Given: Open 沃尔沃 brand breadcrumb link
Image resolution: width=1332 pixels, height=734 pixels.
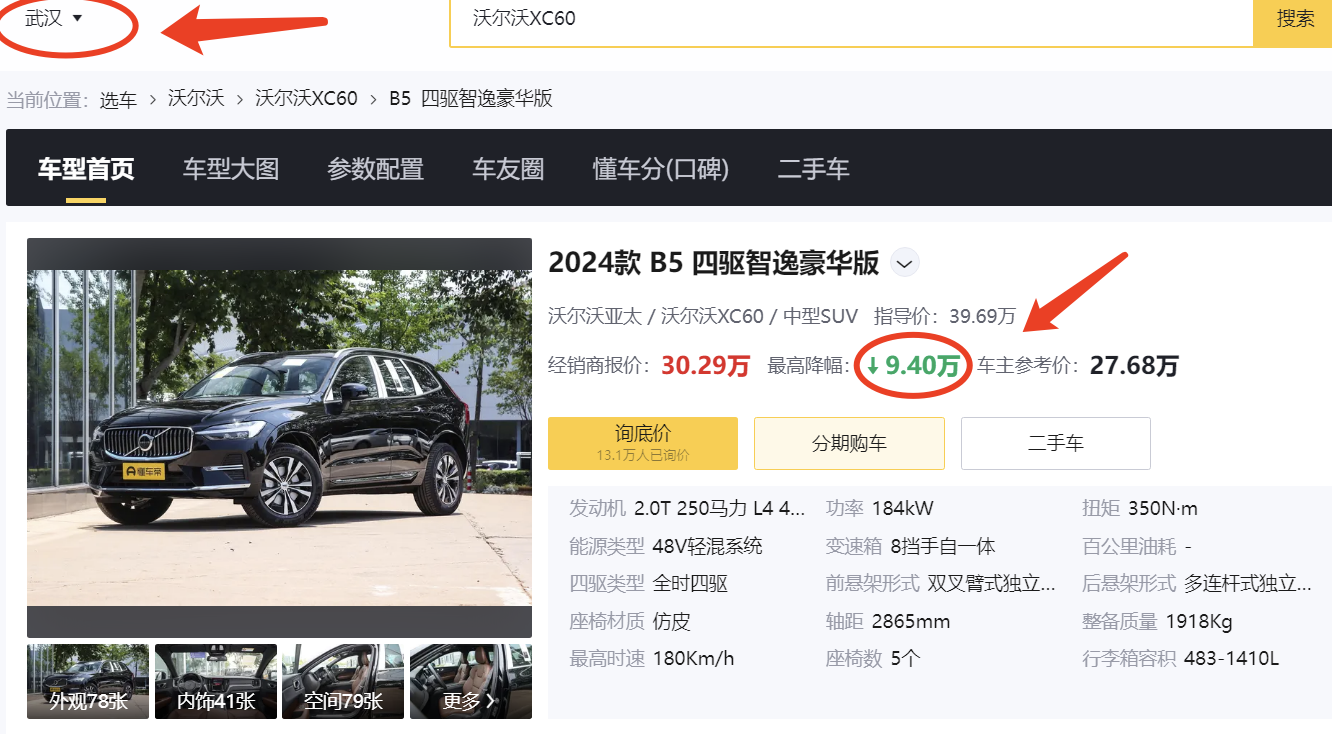Looking at the screenshot, I should [x=196, y=98].
